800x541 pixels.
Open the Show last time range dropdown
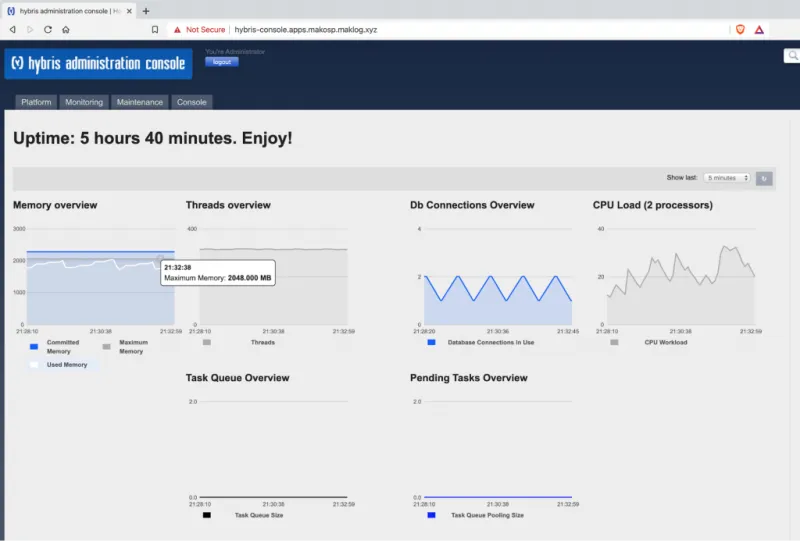pyautogui.click(x=726, y=178)
